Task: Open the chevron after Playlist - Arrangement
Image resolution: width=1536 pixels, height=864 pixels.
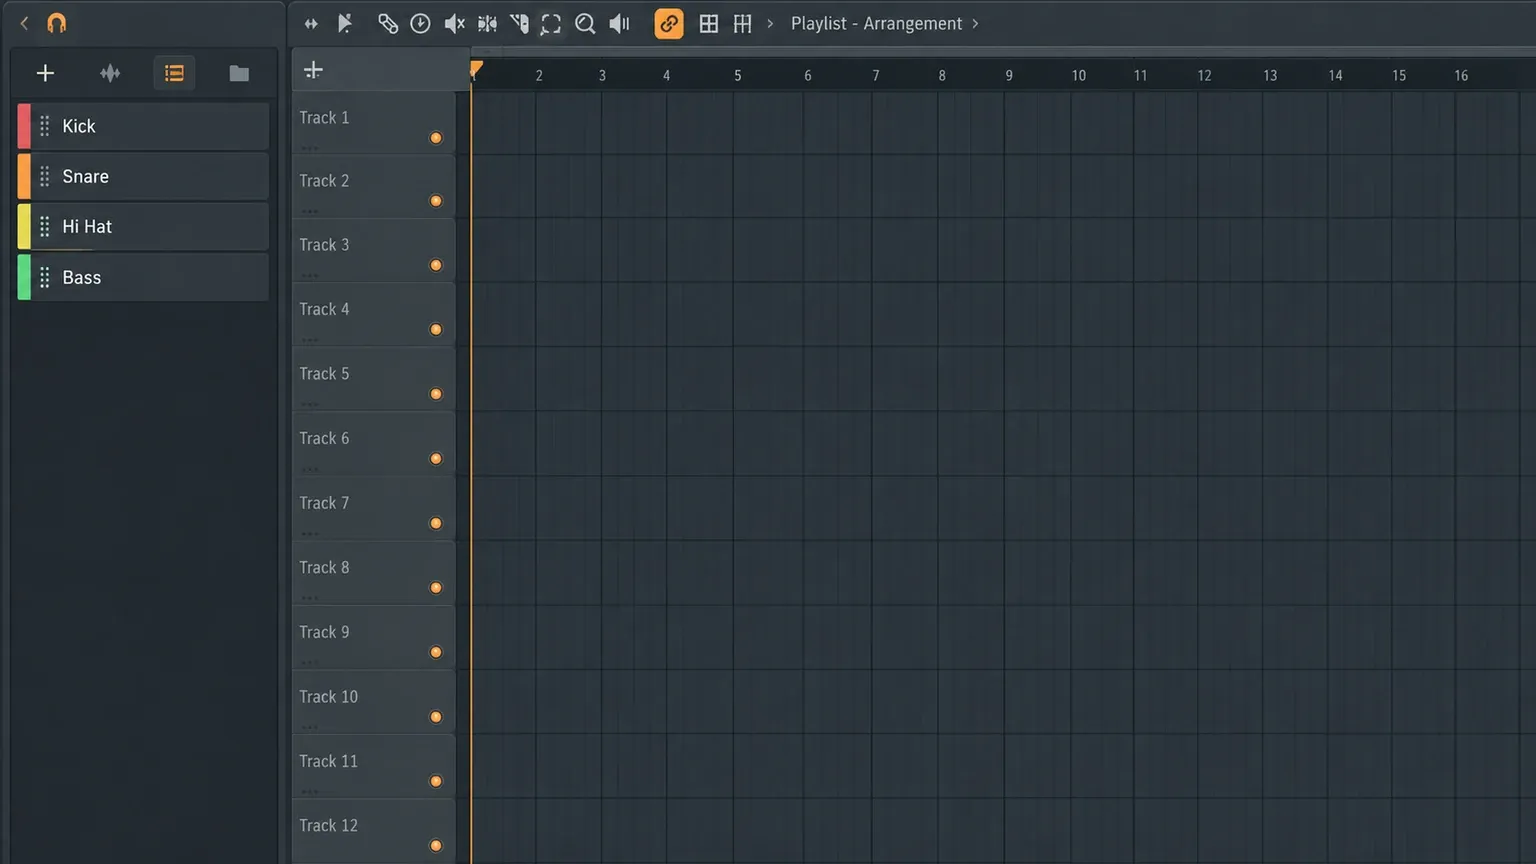Action: pyautogui.click(x=975, y=23)
